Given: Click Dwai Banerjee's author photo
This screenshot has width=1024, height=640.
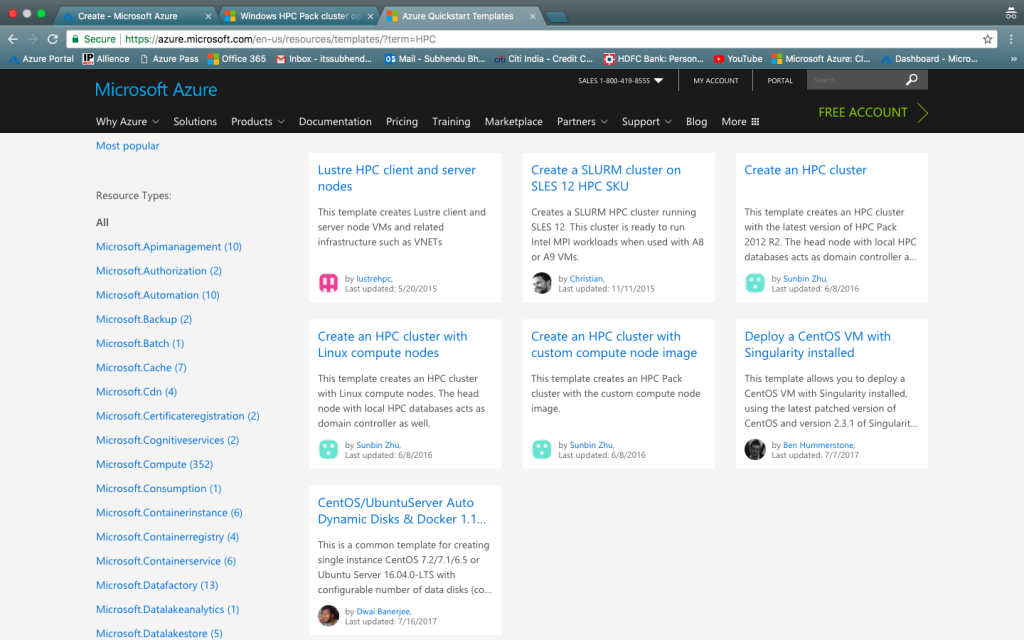Looking at the screenshot, I should (328, 616).
